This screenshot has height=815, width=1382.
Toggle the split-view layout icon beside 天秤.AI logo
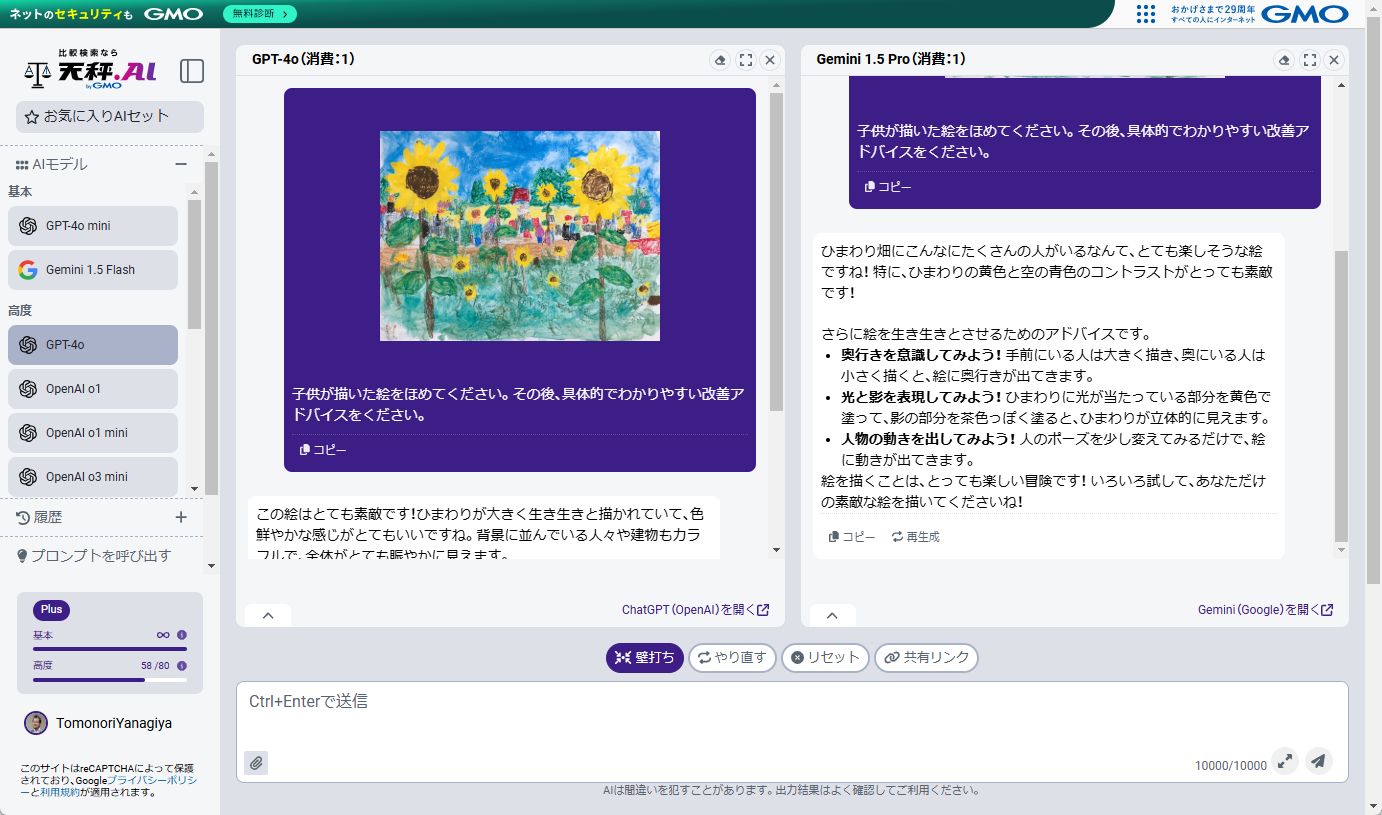click(191, 71)
